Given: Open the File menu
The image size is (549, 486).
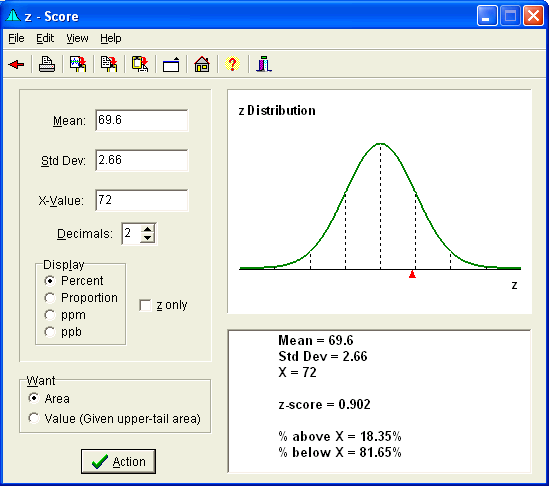Looking at the screenshot, I should point(16,38).
